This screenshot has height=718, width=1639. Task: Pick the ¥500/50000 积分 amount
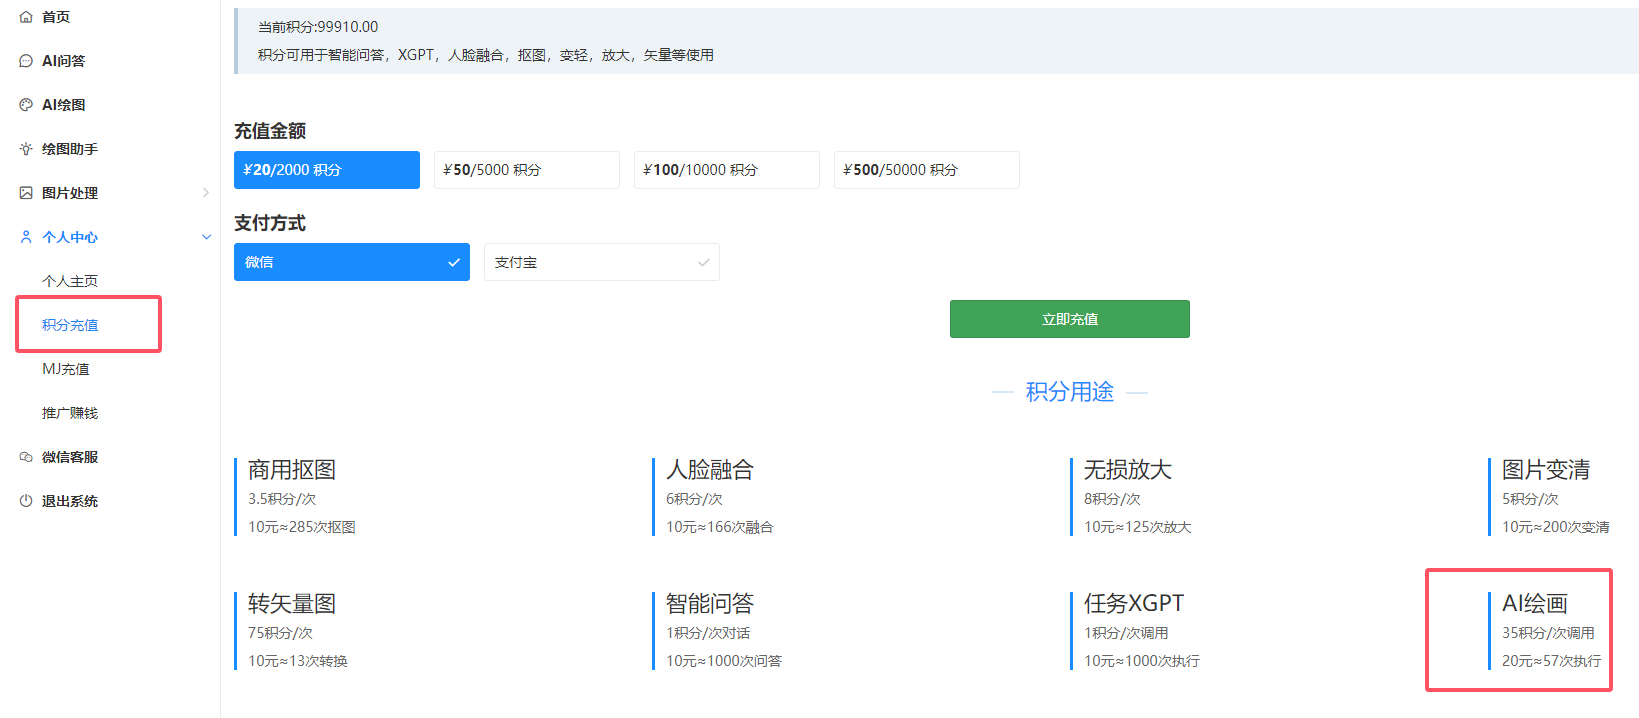926,170
